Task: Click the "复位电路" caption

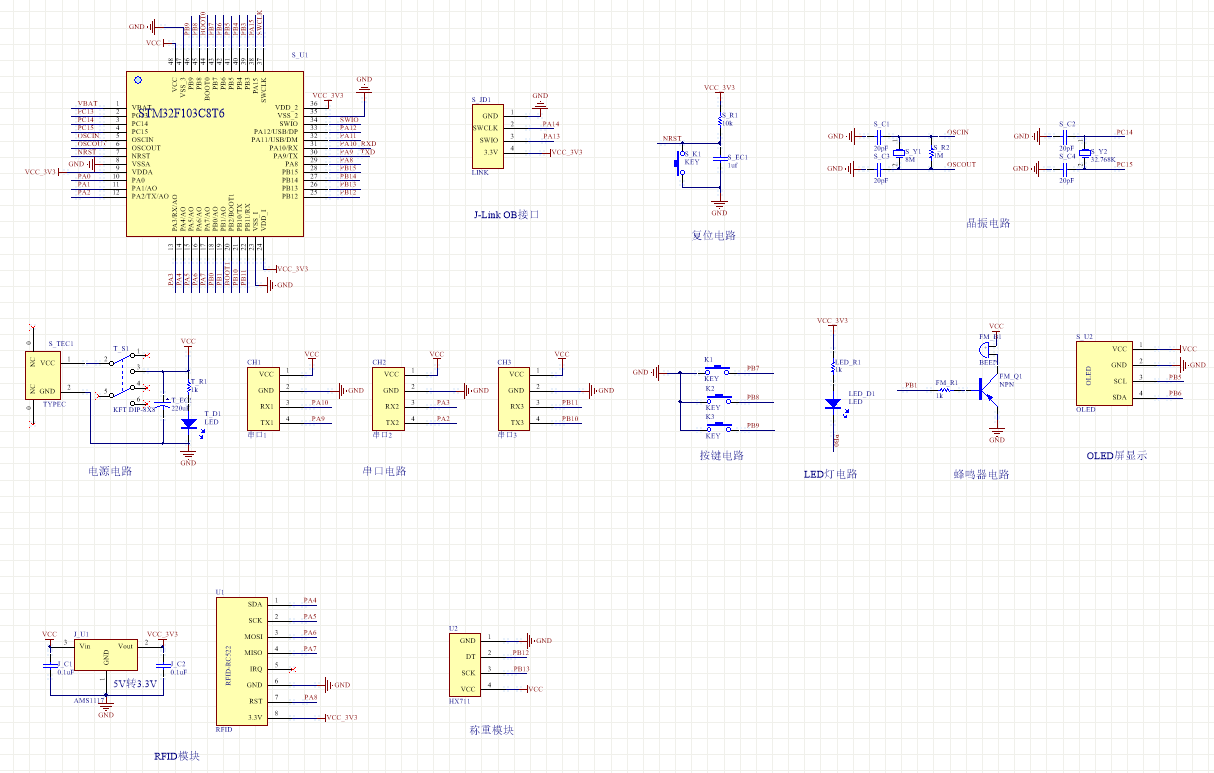Action: [714, 236]
